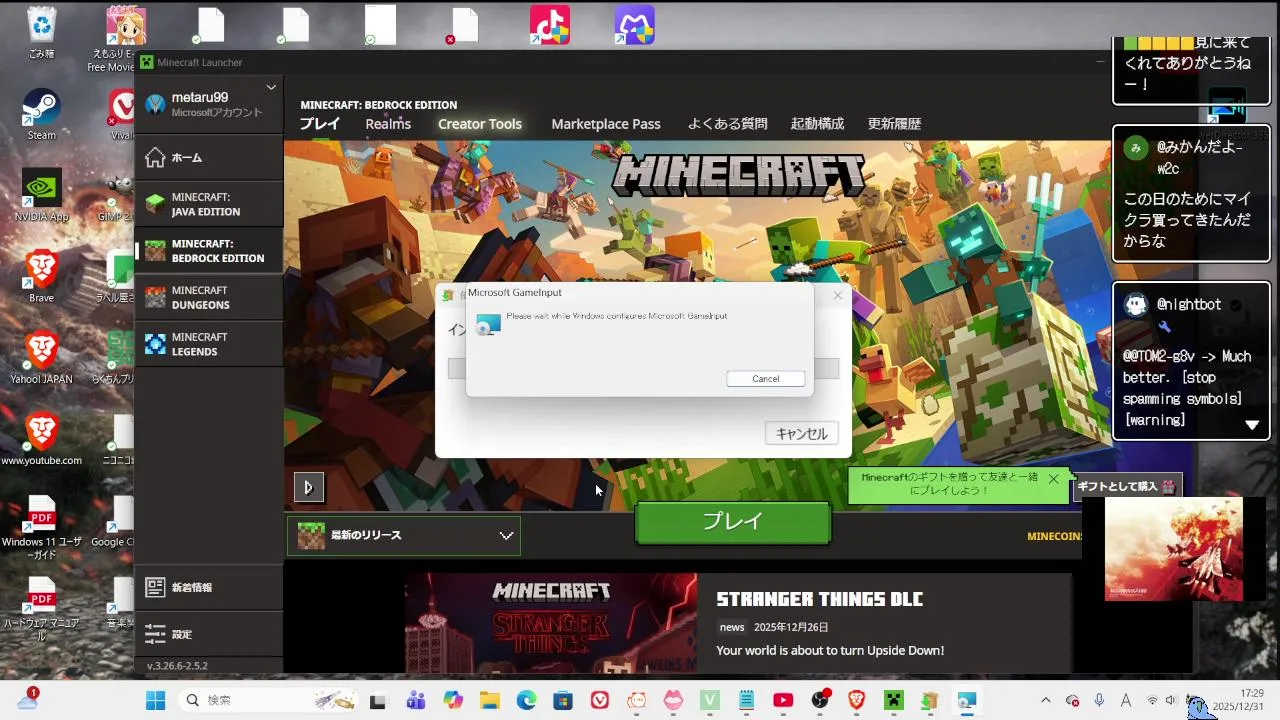Open Windows 11 ユーザーガイド PDF icon
1280x720 pixels.
42,527
